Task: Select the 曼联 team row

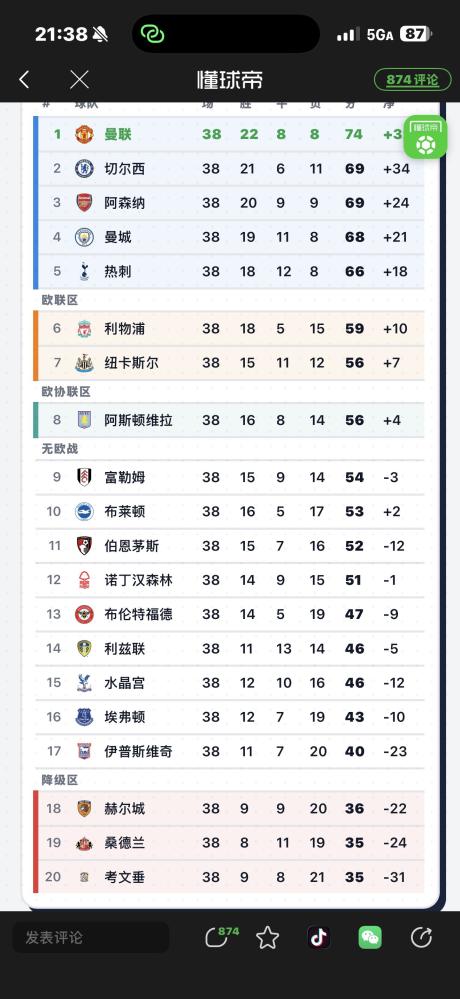Action: click(x=229, y=134)
